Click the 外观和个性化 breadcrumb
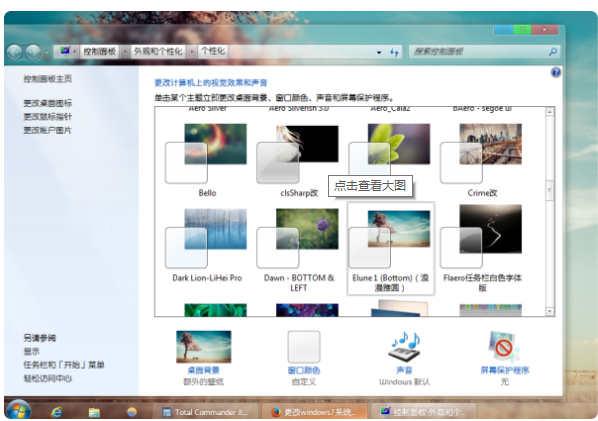Screen dimensions: 598x421 click(x=158, y=51)
